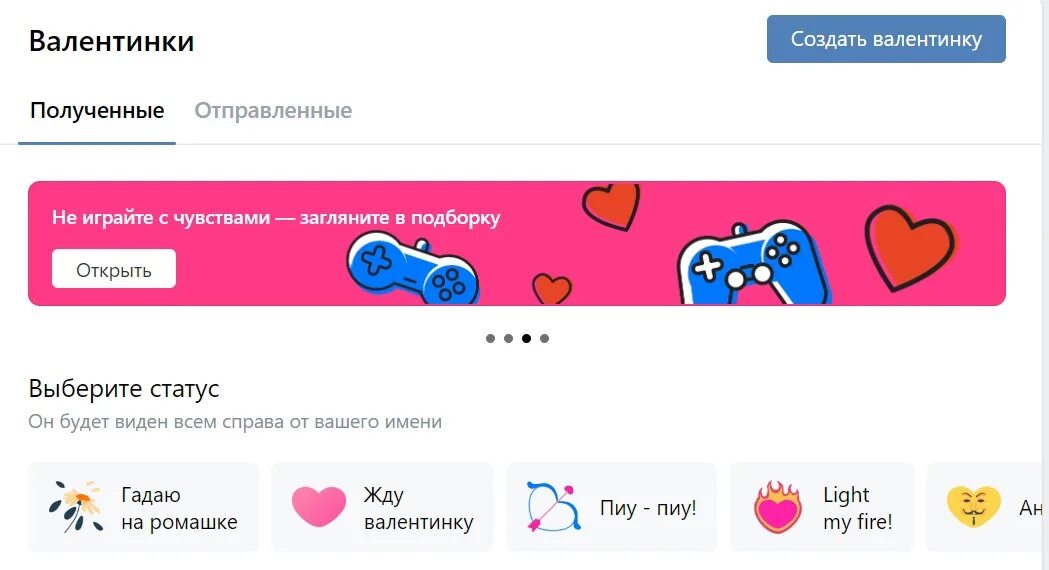Switch to the Отправленные tab
This screenshot has height=570, width=1049.
[273, 110]
